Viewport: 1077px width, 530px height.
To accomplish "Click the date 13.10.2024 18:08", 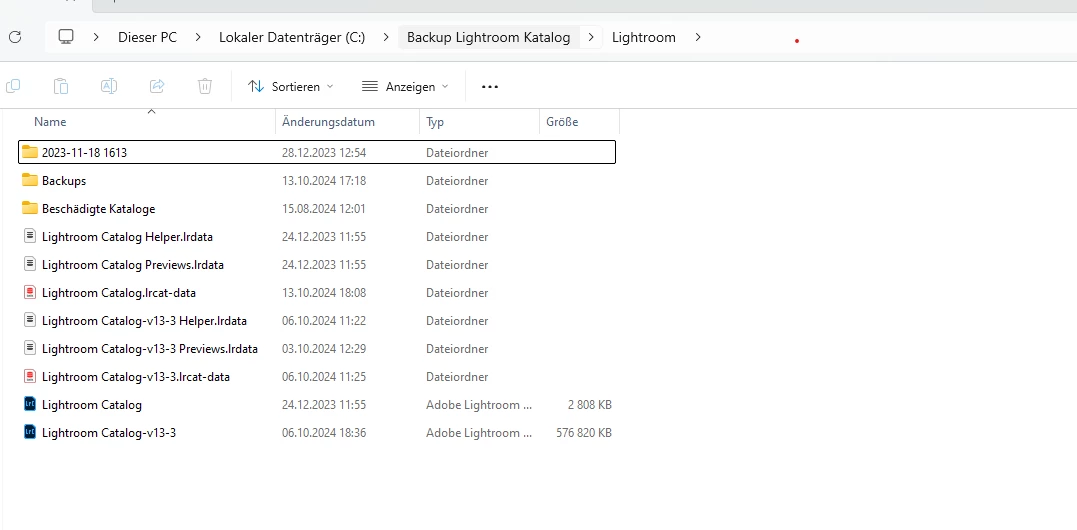I will click(324, 292).
